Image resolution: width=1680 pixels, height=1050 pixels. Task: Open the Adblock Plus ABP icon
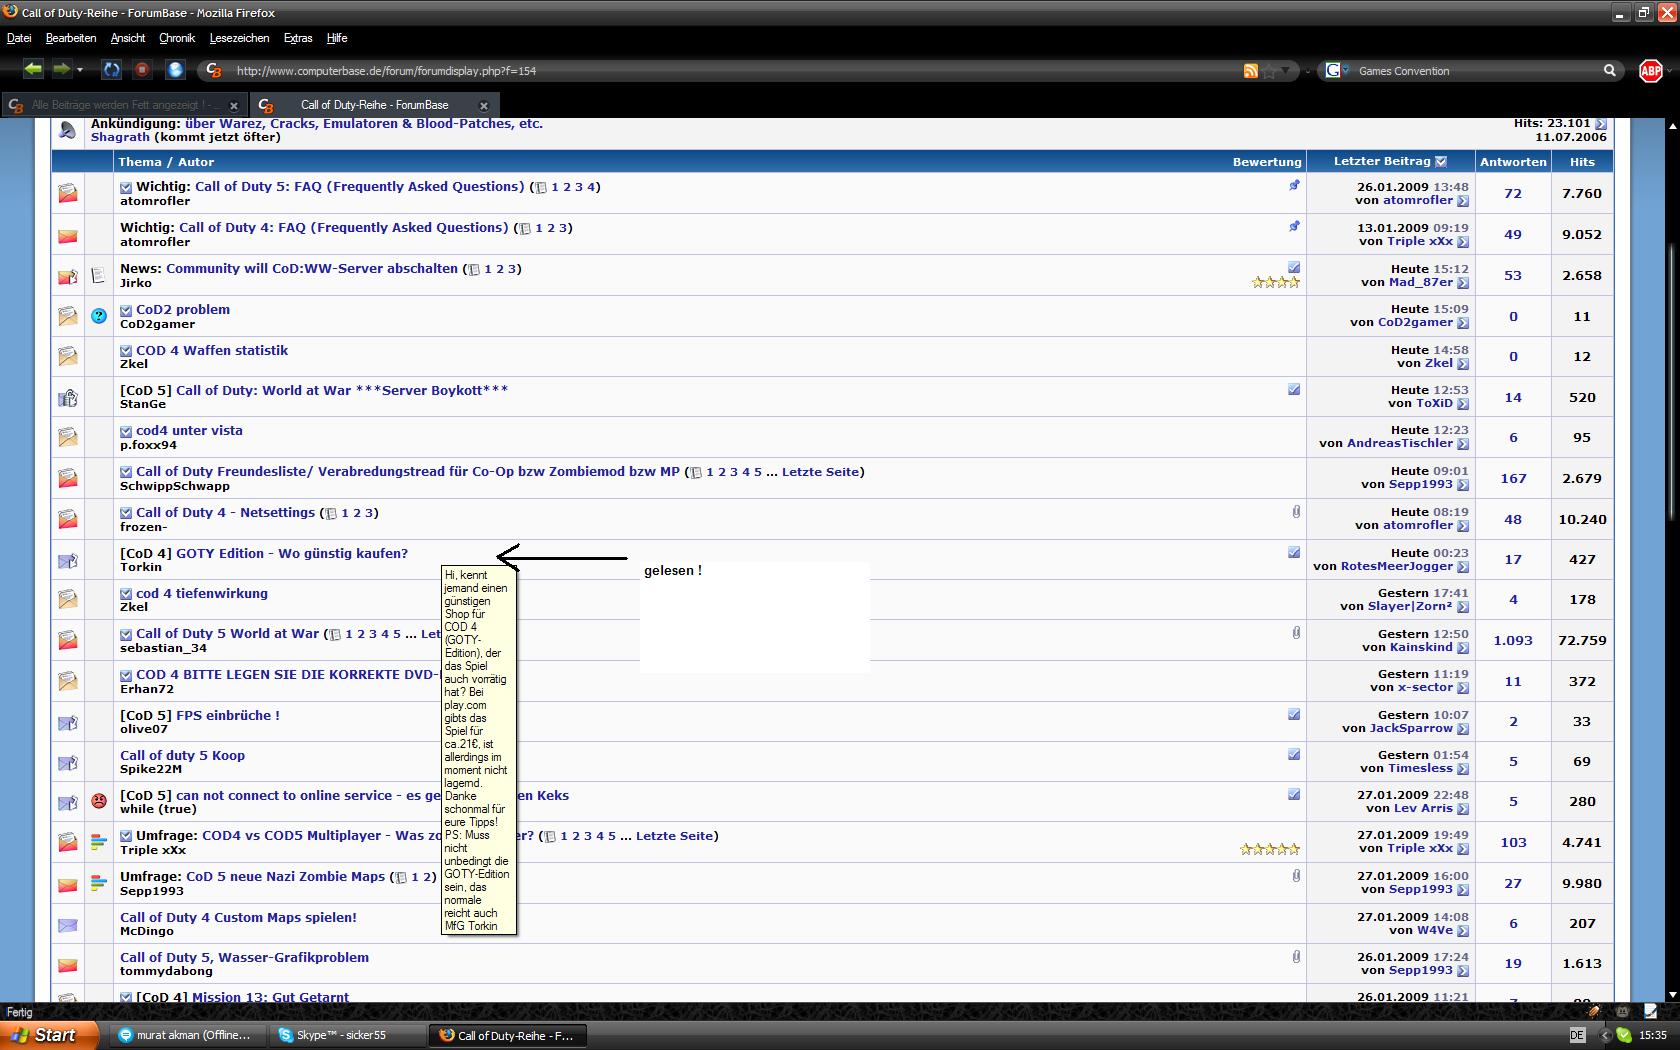1650,70
